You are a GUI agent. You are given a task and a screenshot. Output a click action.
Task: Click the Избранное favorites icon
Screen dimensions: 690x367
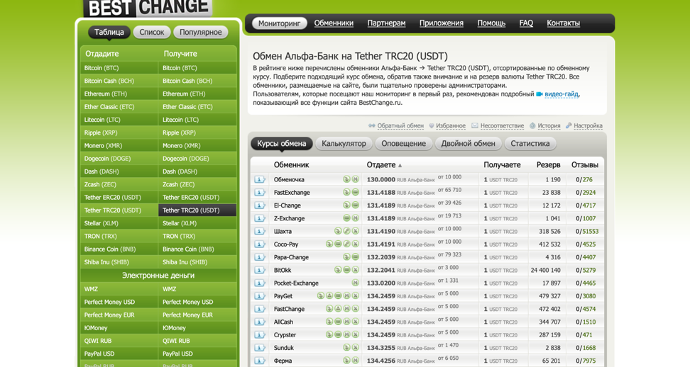[432, 126]
